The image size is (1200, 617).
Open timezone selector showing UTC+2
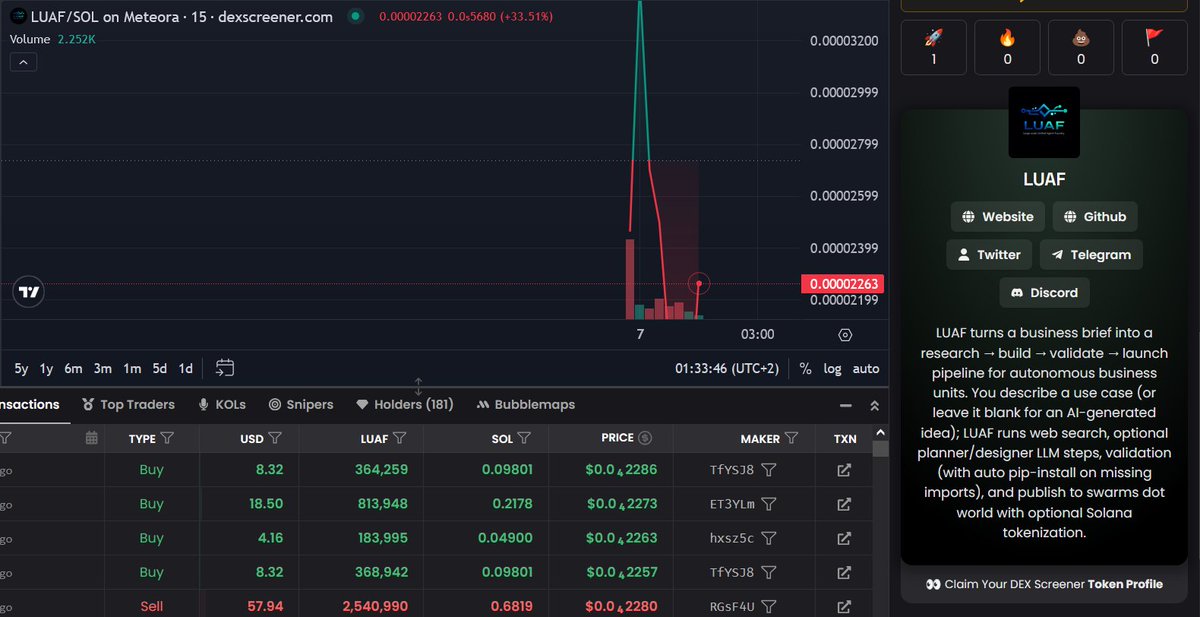coord(727,368)
